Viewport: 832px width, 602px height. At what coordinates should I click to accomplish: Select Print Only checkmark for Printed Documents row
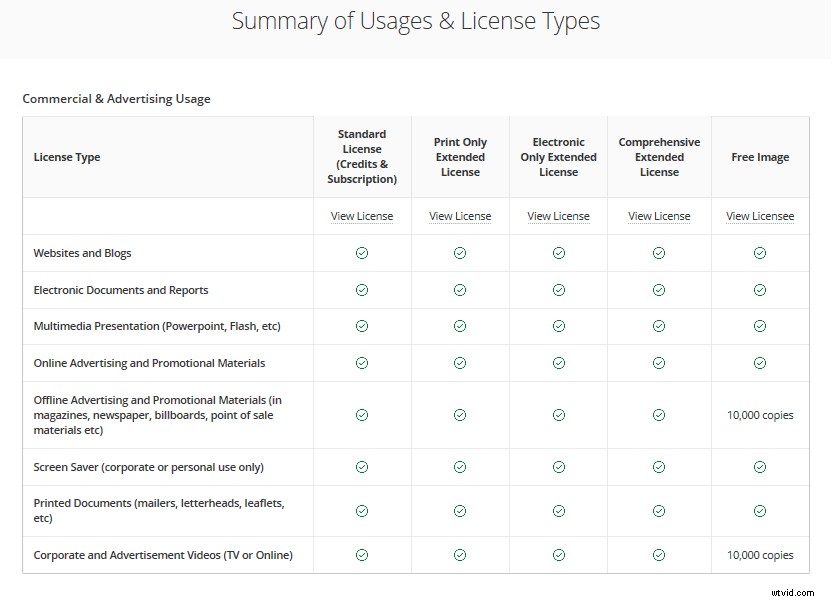(460, 511)
